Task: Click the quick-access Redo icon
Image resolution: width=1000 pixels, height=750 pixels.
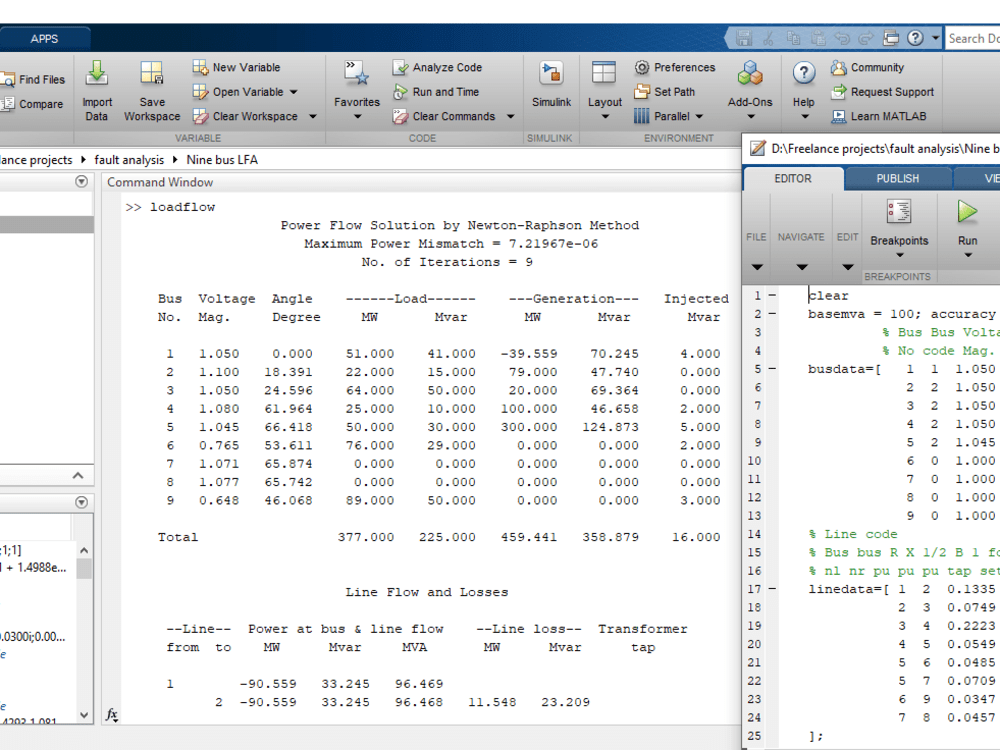Action: click(x=866, y=38)
